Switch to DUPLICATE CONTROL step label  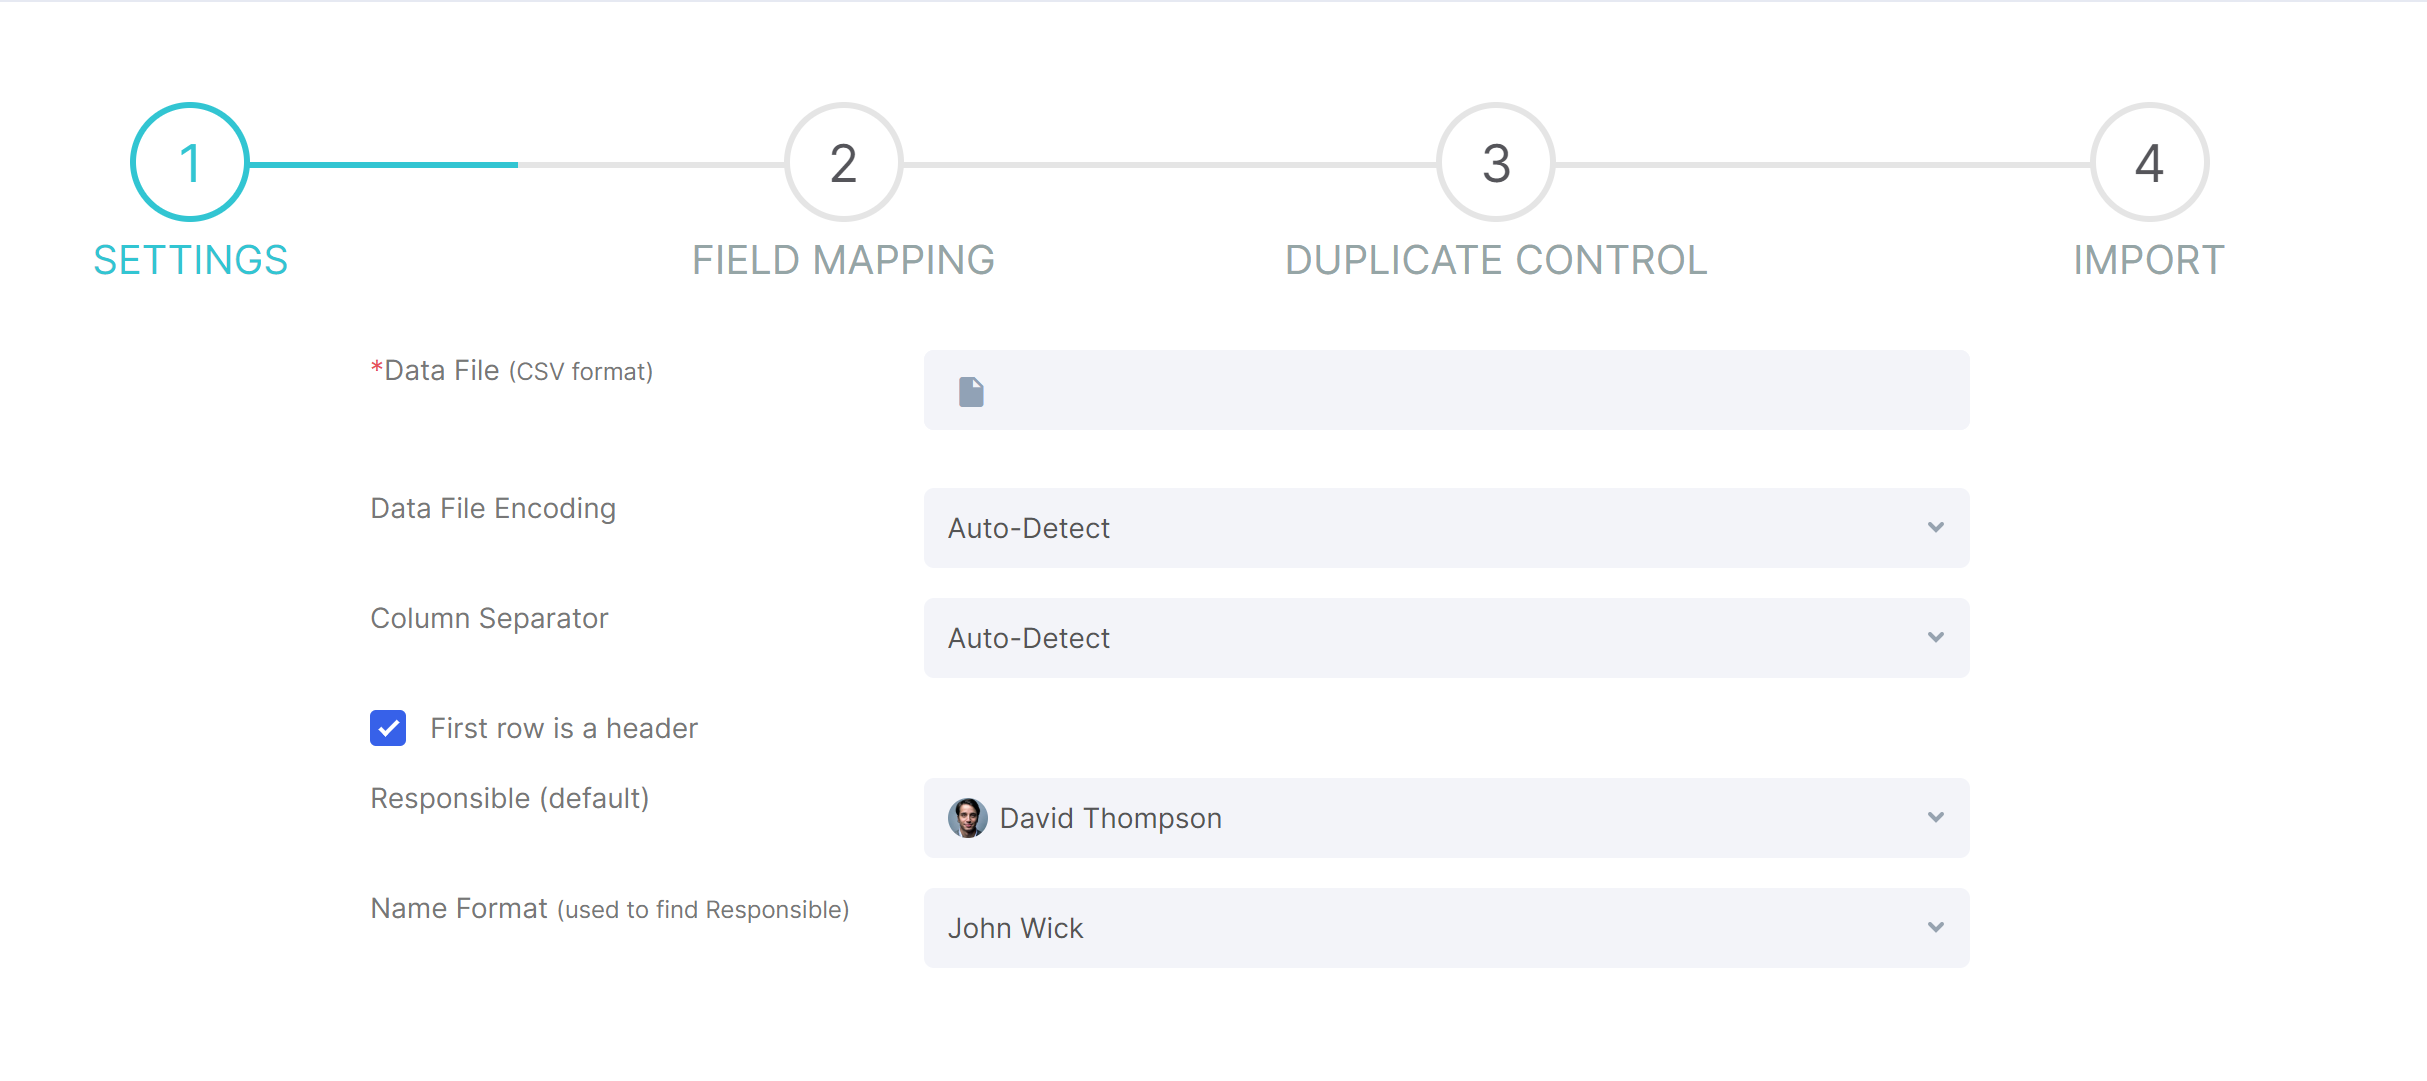pos(1496,260)
